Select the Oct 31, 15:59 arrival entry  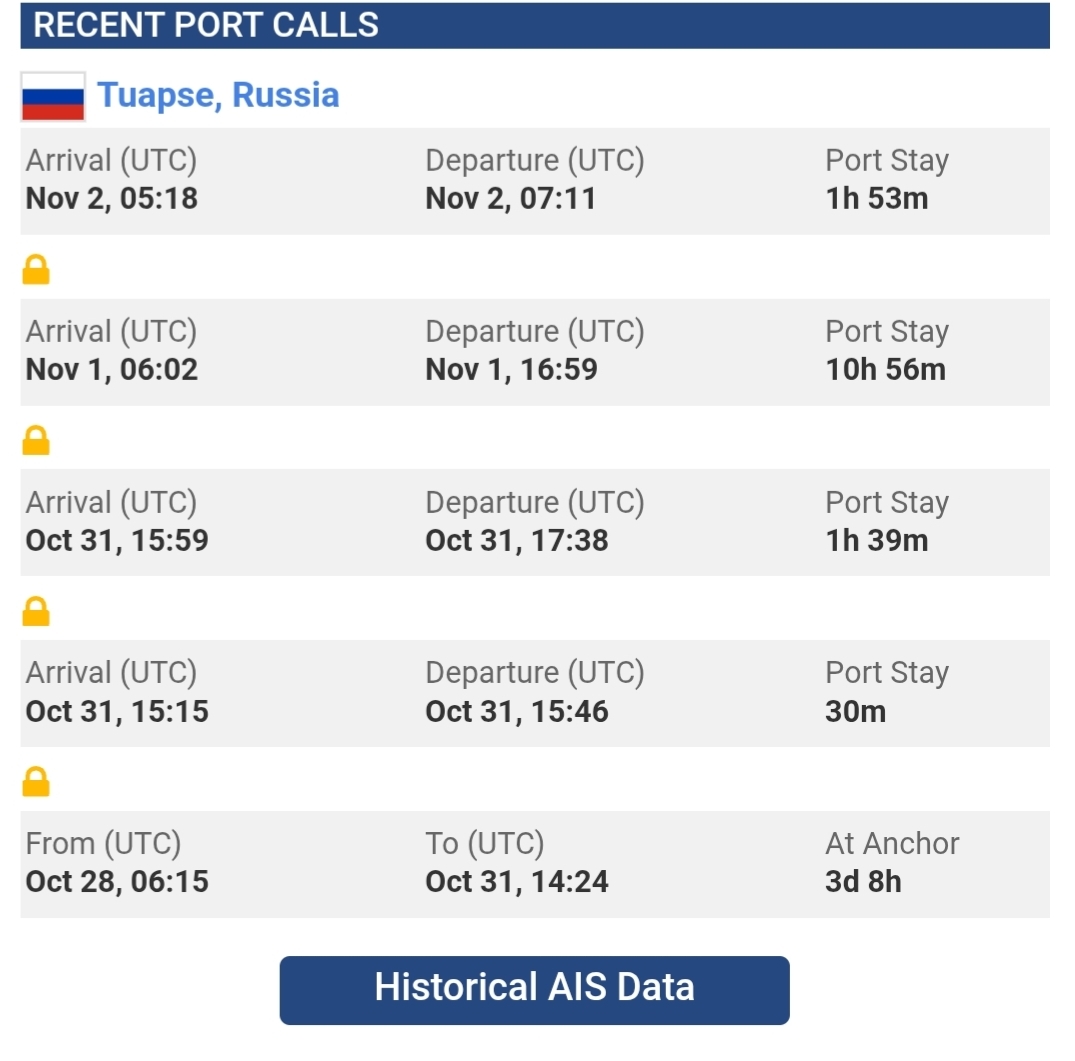coord(117,540)
